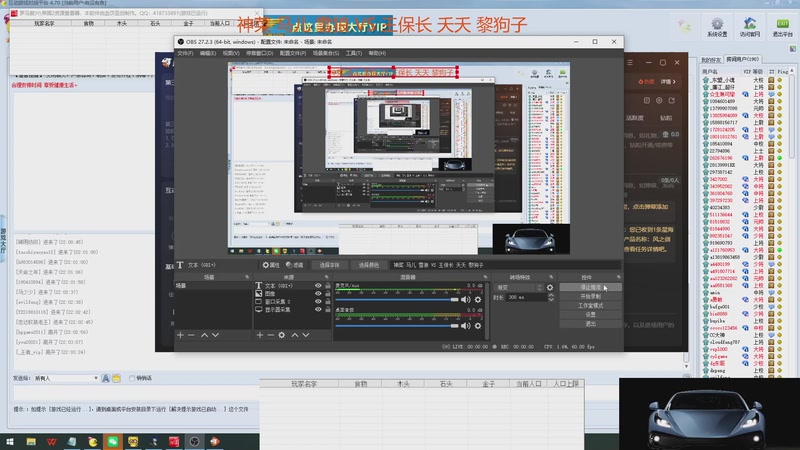Image resolution: width=800 pixels, height=450 pixels.
Task: Add a new source with plus icon
Action: pyautogui.click(x=260, y=335)
